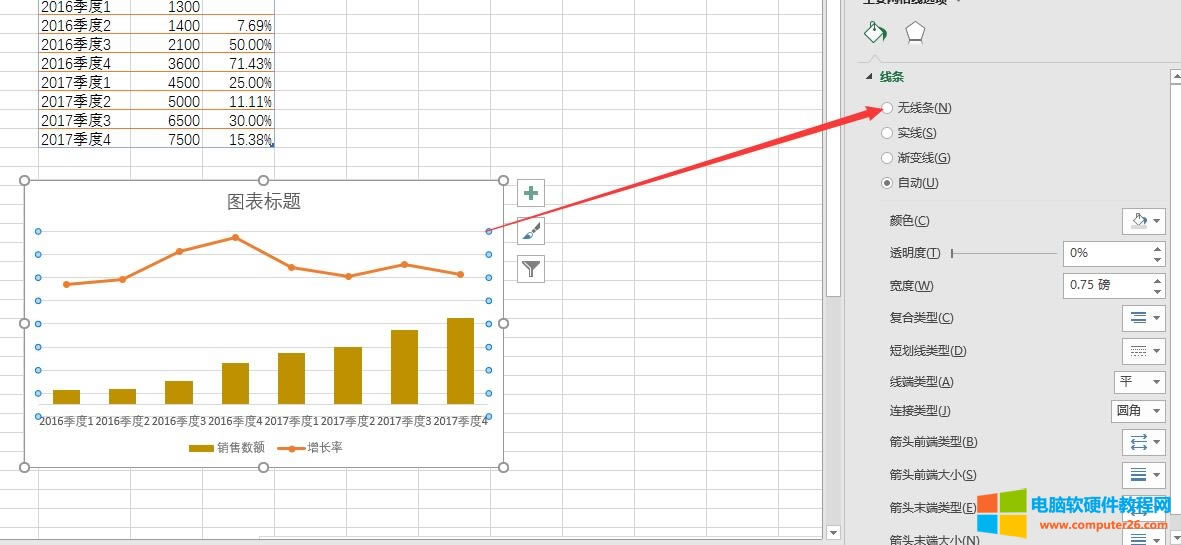1181x545 pixels.
Task: Click the 2016季度3 axis label in chart
Action: tap(179, 422)
